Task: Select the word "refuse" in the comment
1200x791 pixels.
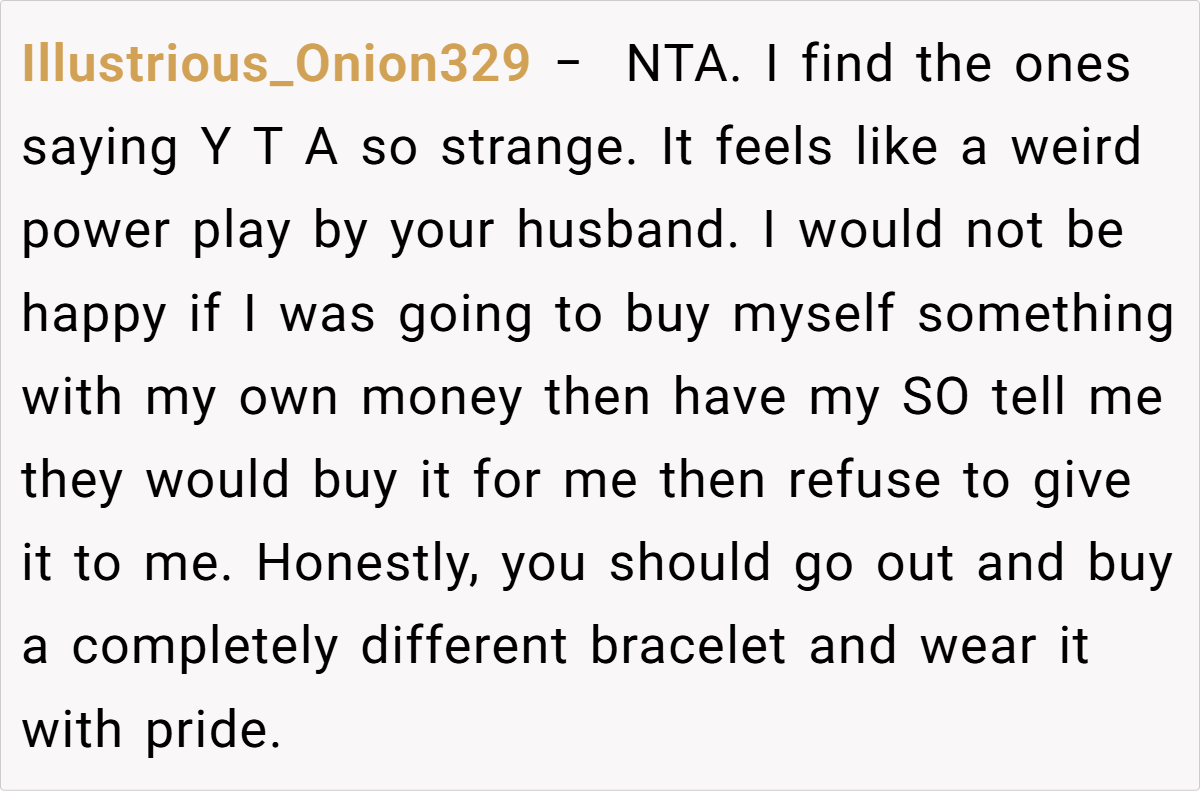Action: click(864, 481)
